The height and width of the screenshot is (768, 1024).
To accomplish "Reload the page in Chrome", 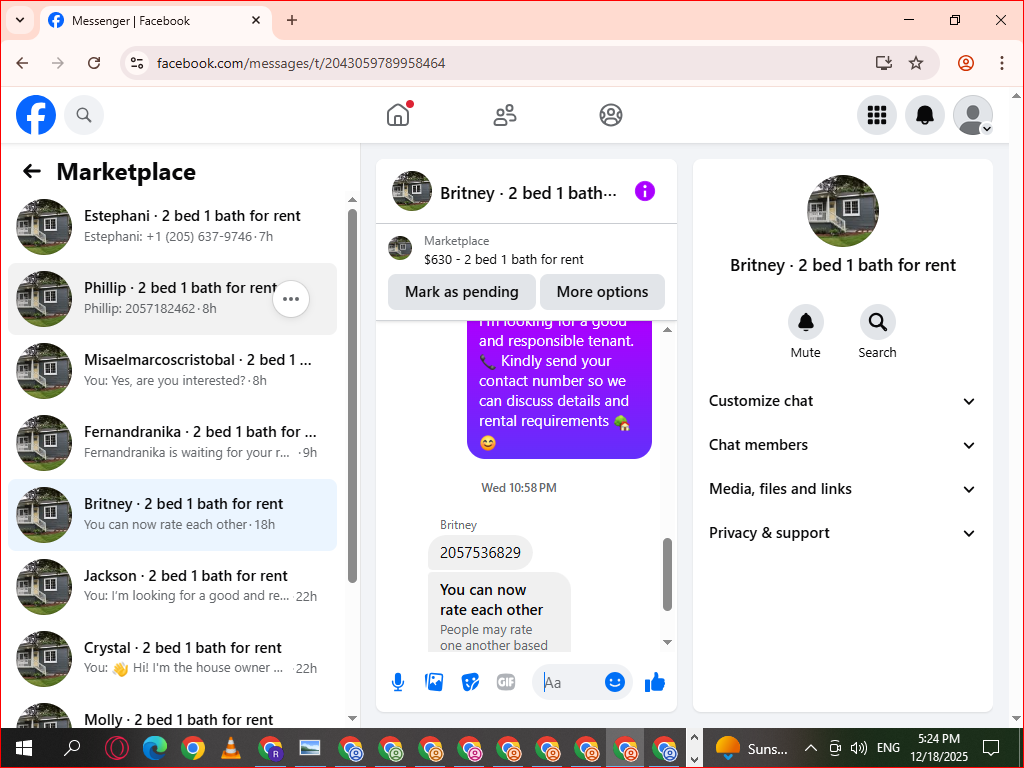I will pos(94,63).
